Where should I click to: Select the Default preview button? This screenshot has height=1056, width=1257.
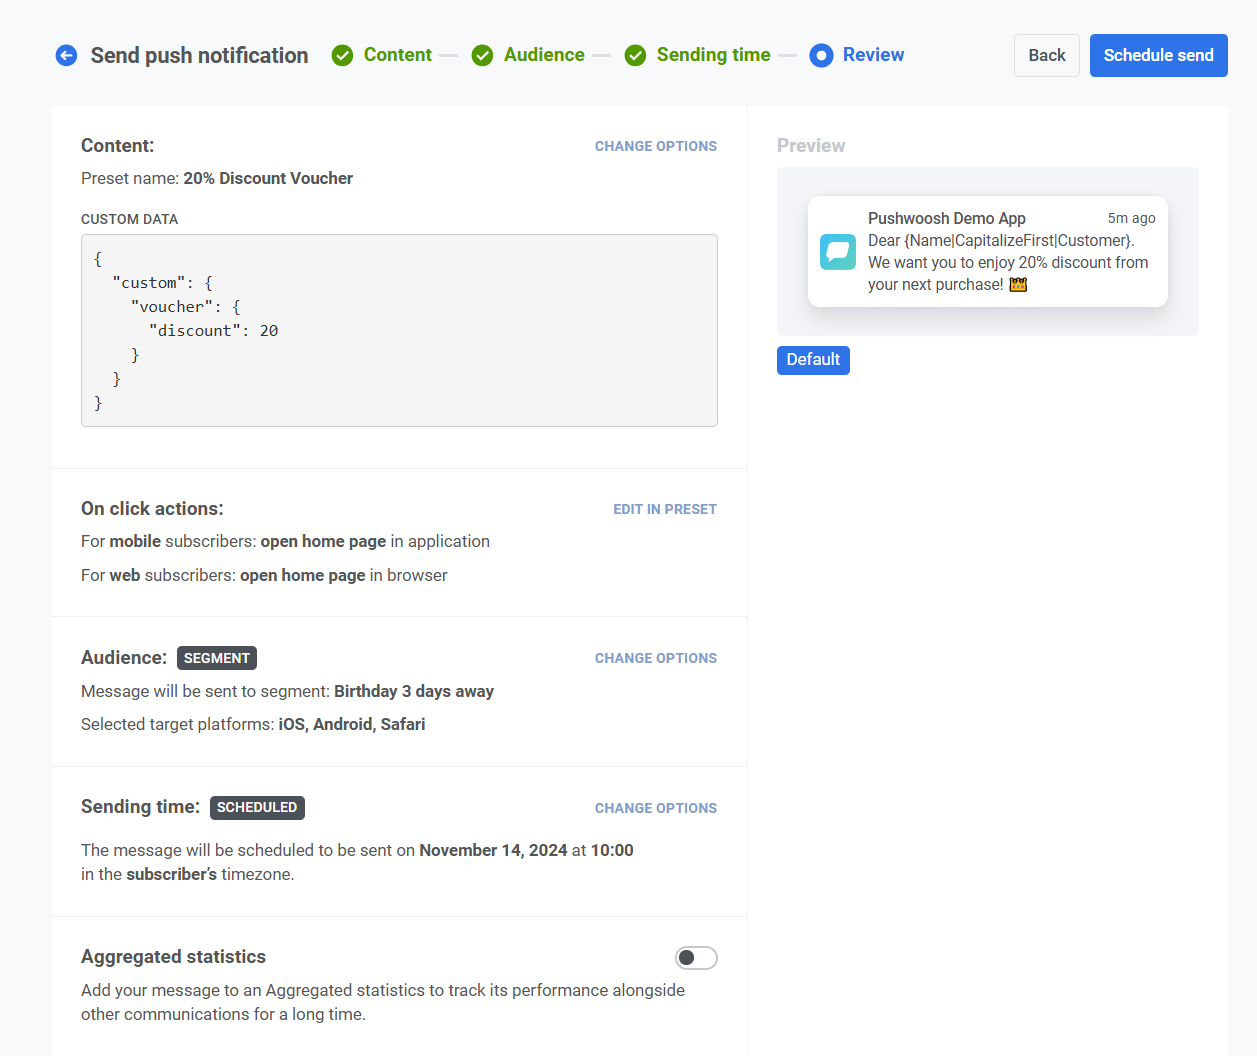(x=813, y=360)
